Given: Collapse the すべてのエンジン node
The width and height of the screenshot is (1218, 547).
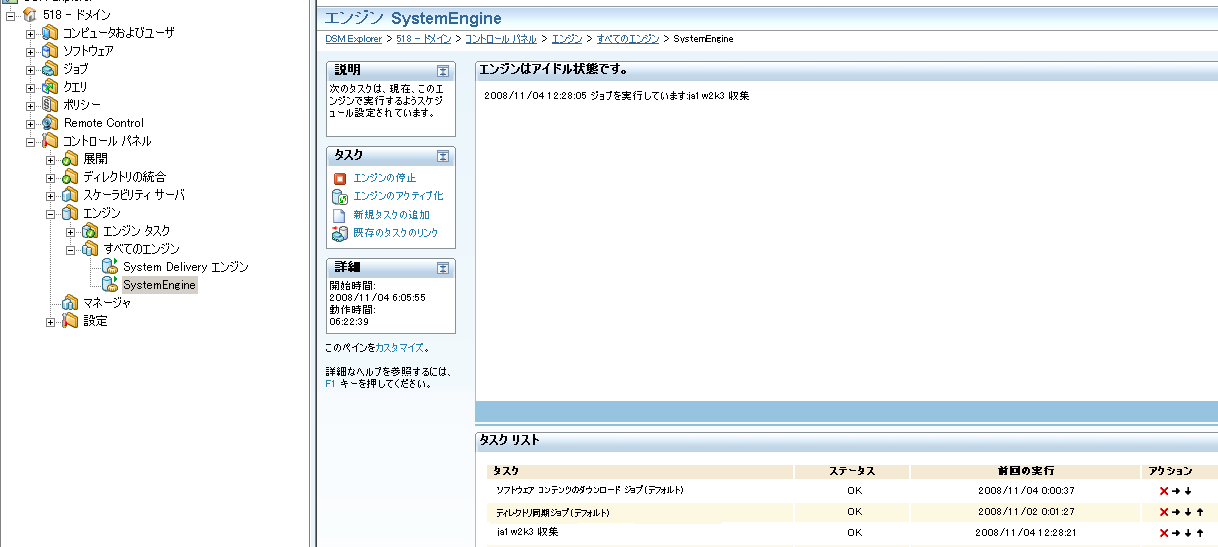Looking at the screenshot, I should tap(71, 249).
